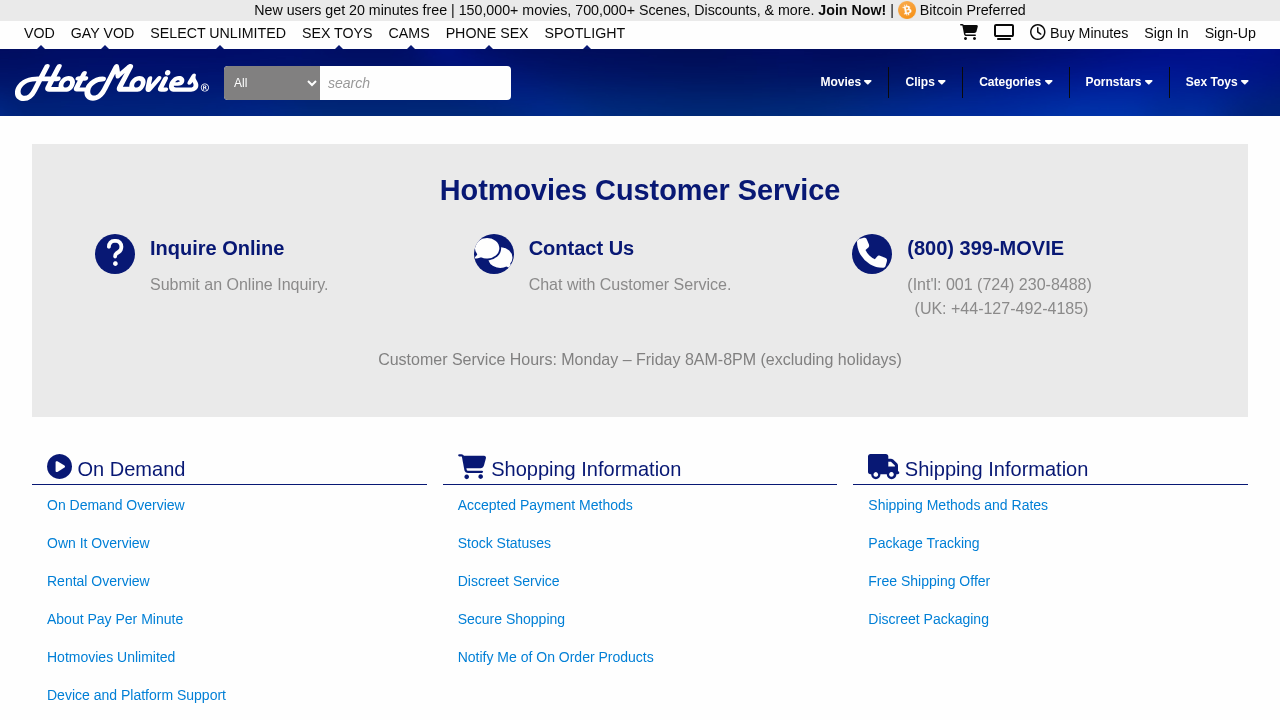This screenshot has width=1280, height=720.
Task: Select the SELECT UNLIMITED top tab
Action: pyautogui.click(x=218, y=33)
